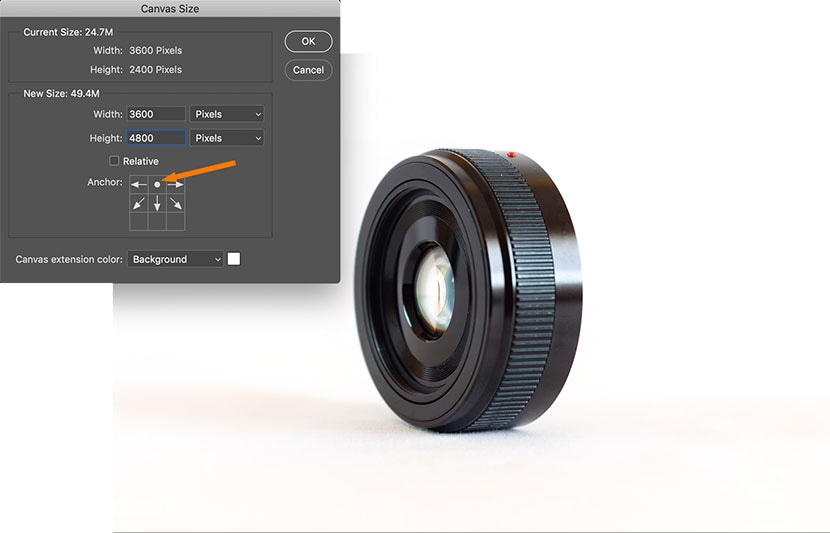Choose the anchor cell with down-right diagonal arrow
This screenshot has width=830, height=533.
click(x=176, y=203)
